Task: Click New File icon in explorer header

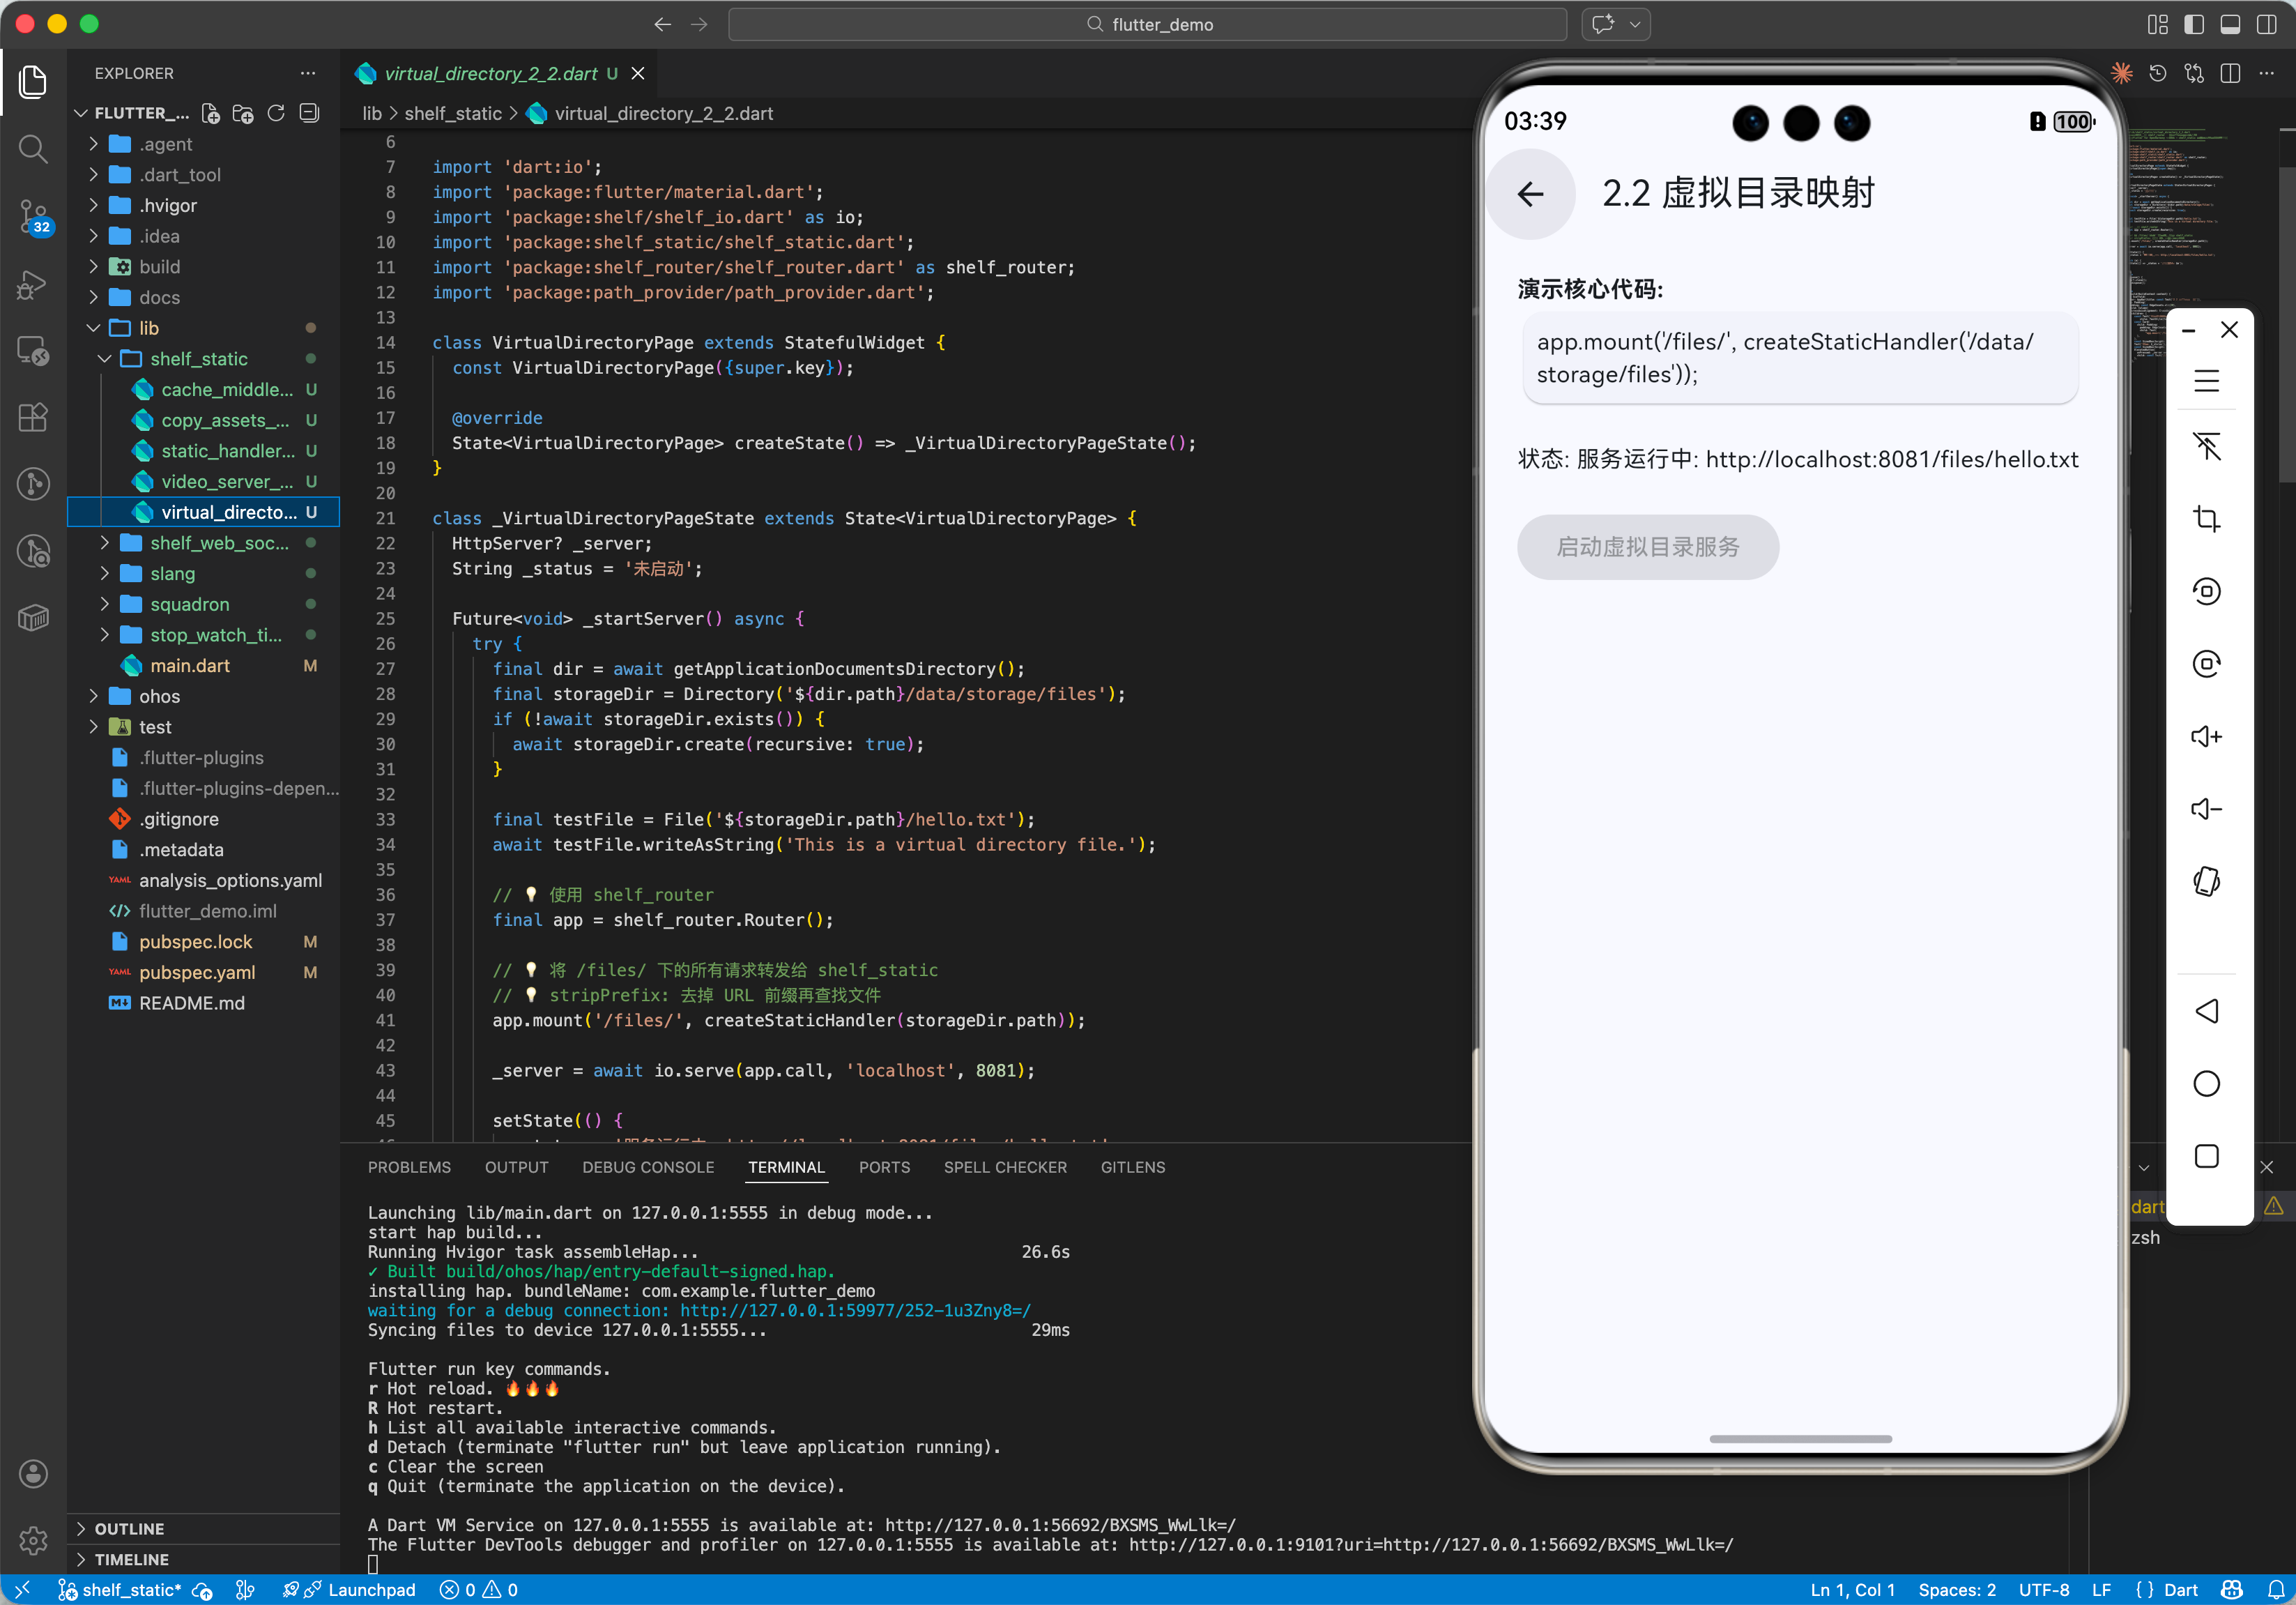Action: pyautogui.click(x=210, y=114)
